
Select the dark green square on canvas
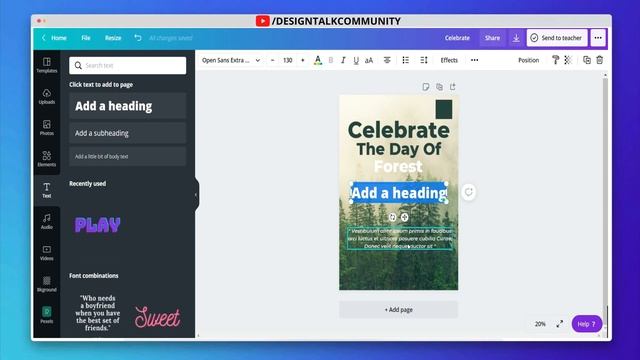coord(444,109)
